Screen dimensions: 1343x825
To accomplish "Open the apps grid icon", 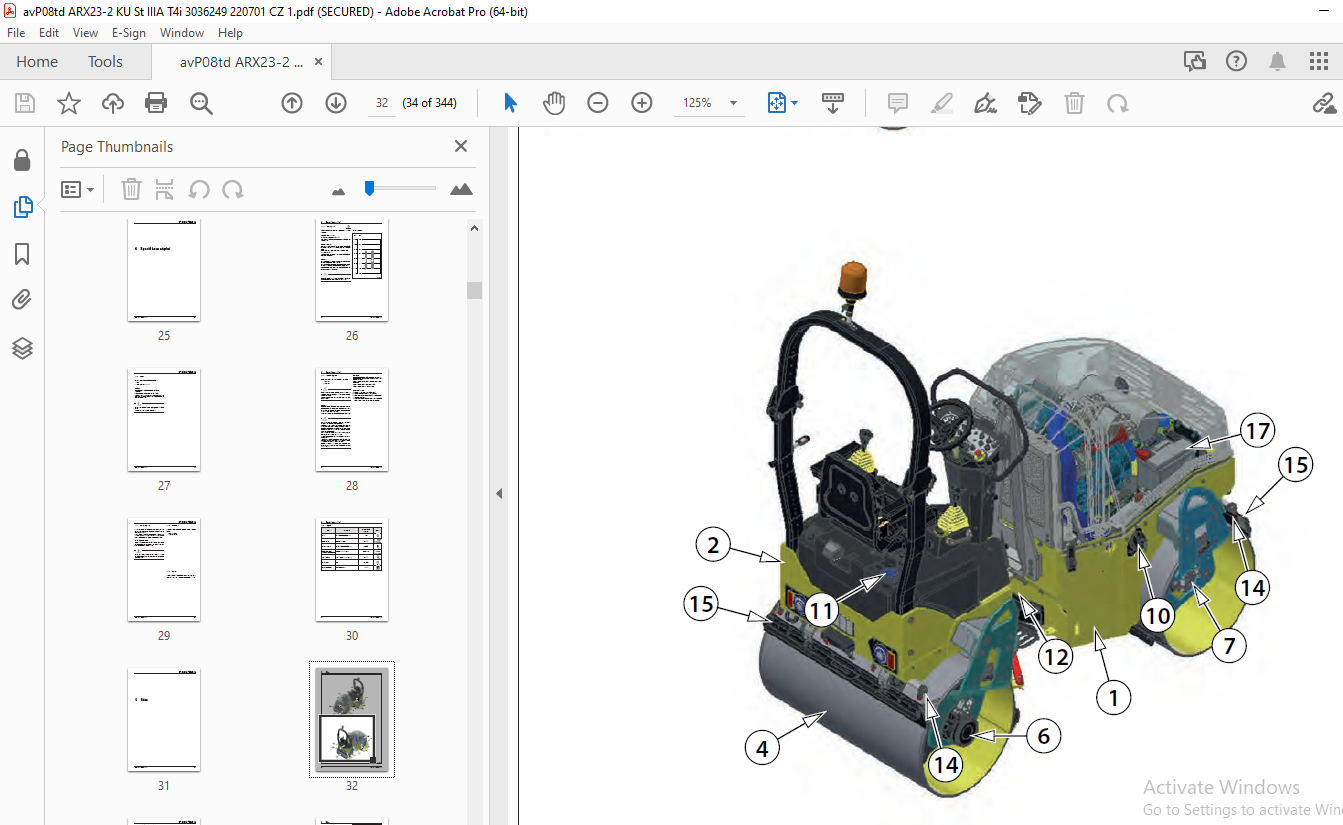I will pyautogui.click(x=1319, y=62).
